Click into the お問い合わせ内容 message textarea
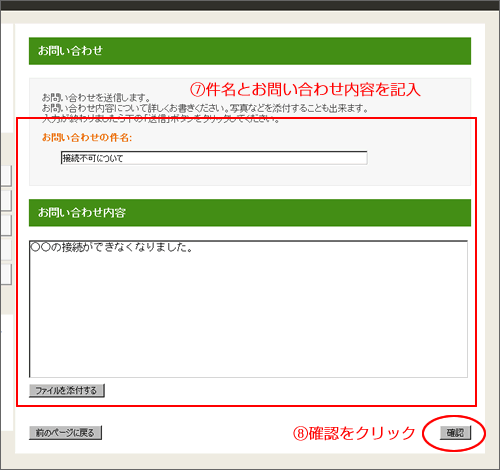The image size is (500, 470). pyautogui.click(x=248, y=309)
